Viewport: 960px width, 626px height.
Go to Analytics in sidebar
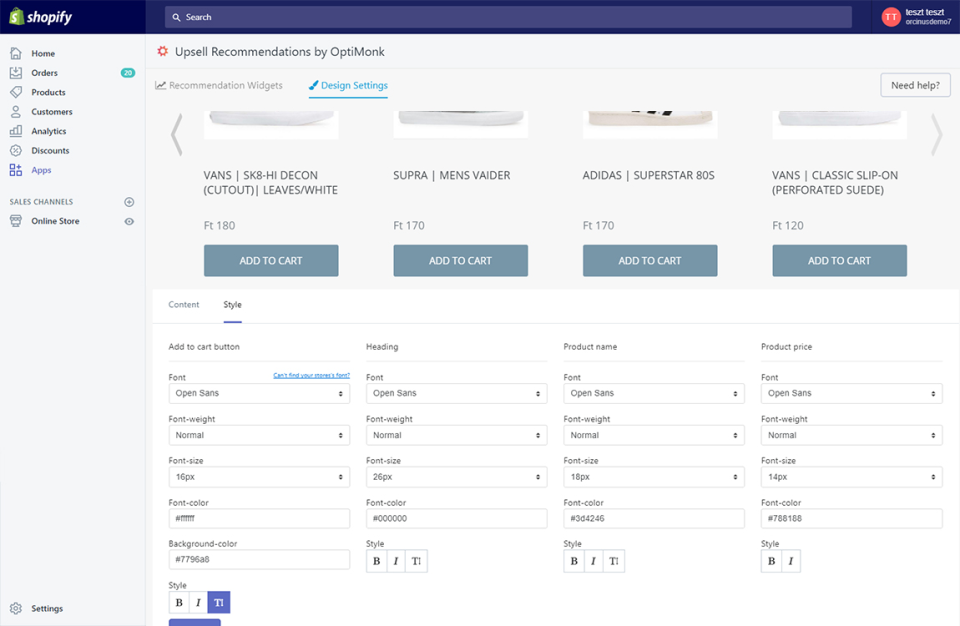49,131
